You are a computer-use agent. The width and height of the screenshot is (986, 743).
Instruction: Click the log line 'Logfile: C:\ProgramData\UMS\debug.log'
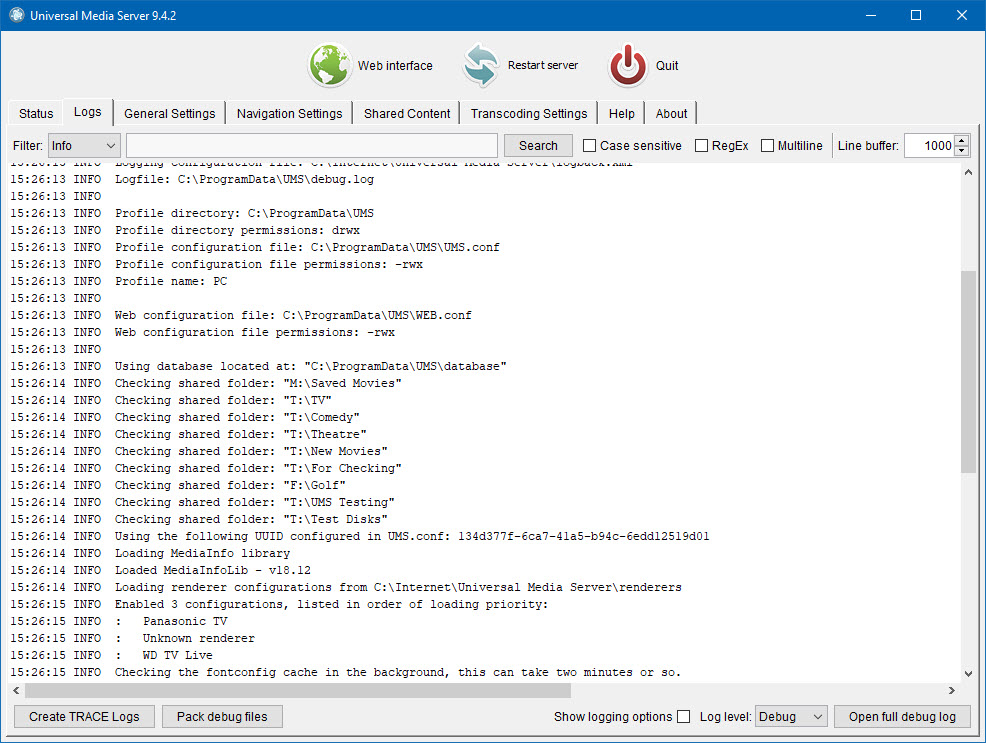click(x=192, y=179)
